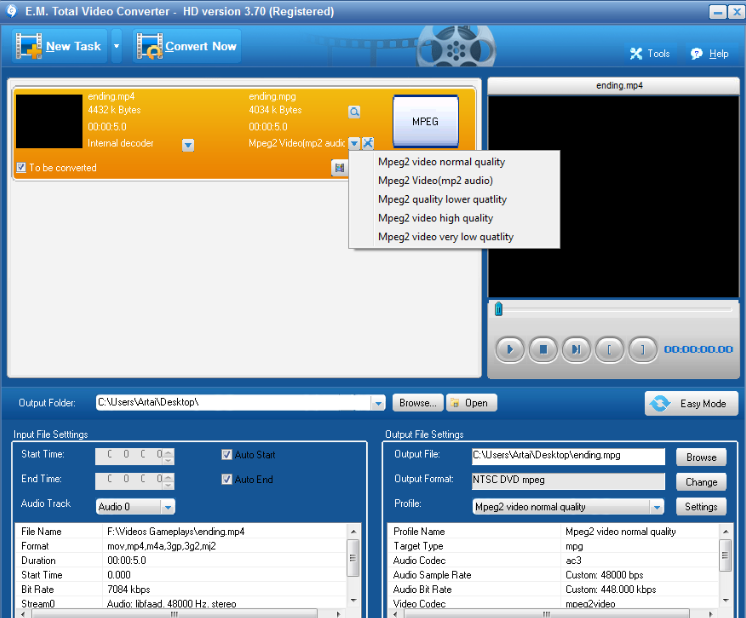Open the Help menu

point(710,54)
